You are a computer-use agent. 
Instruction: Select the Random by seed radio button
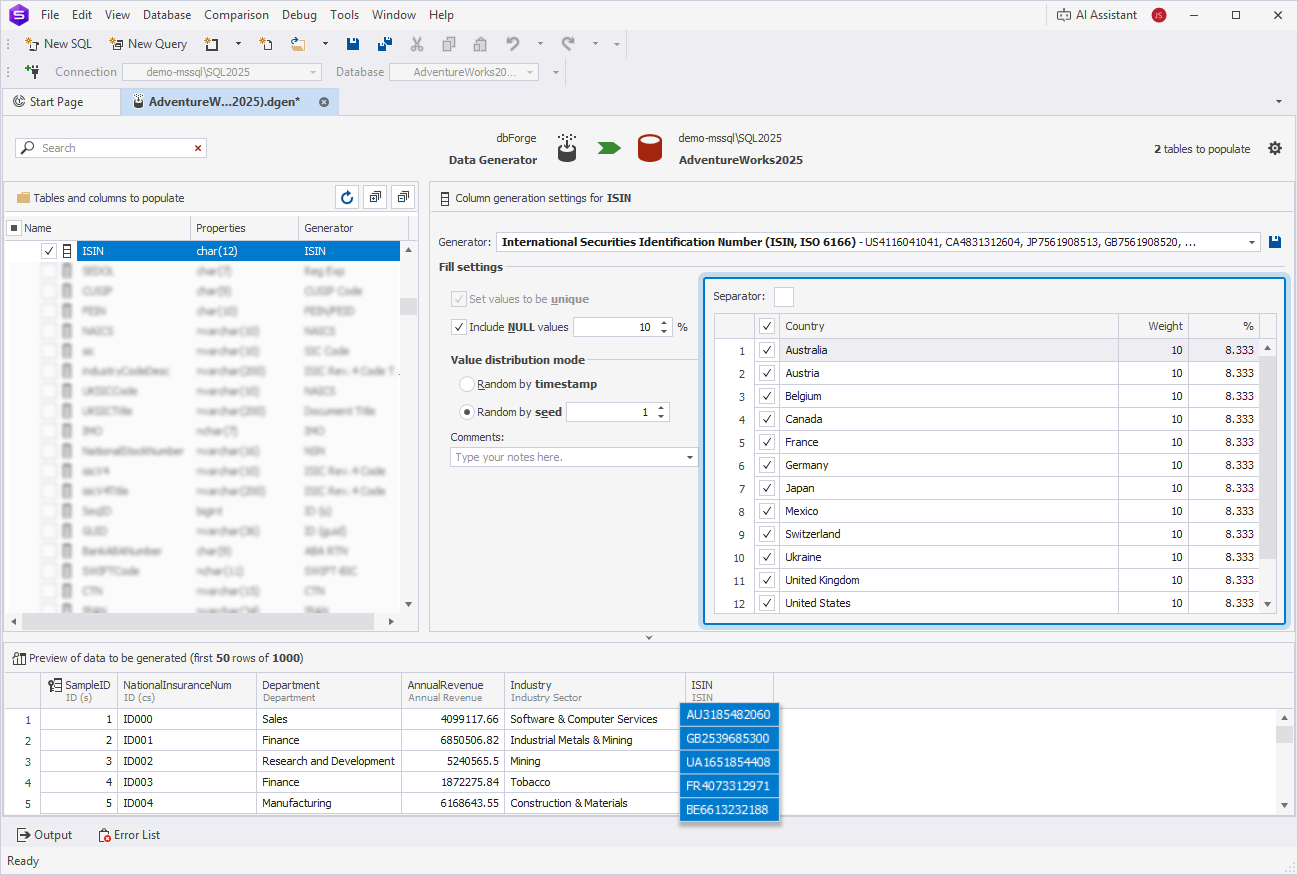point(467,412)
